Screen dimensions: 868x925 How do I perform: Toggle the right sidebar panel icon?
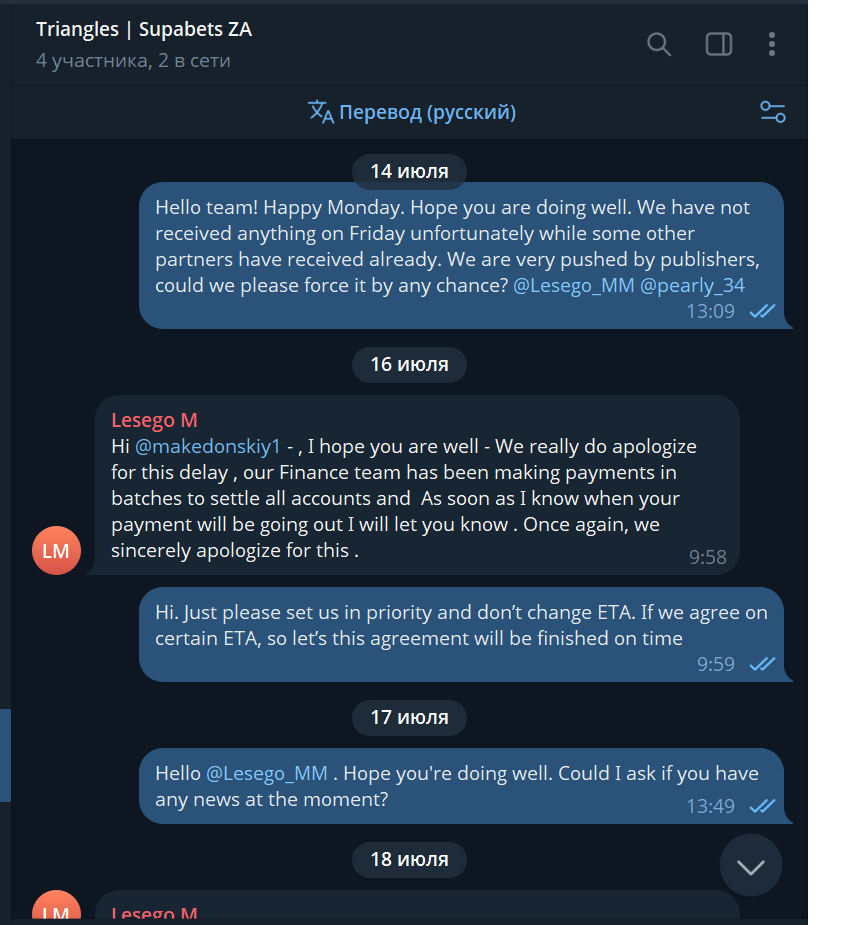[719, 44]
